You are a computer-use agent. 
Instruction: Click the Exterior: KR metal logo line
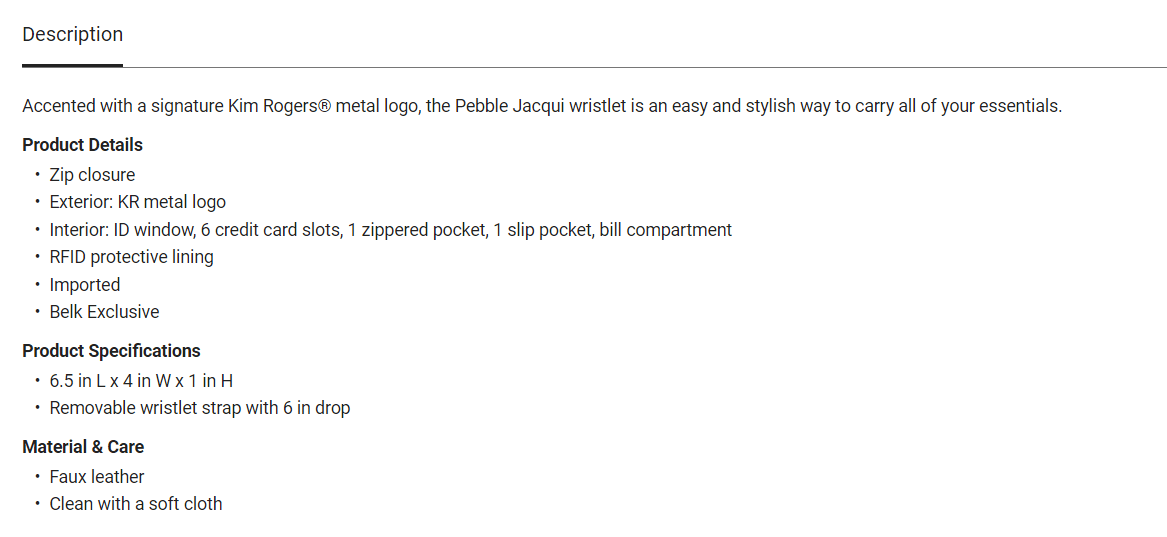(x=137, y=202)
